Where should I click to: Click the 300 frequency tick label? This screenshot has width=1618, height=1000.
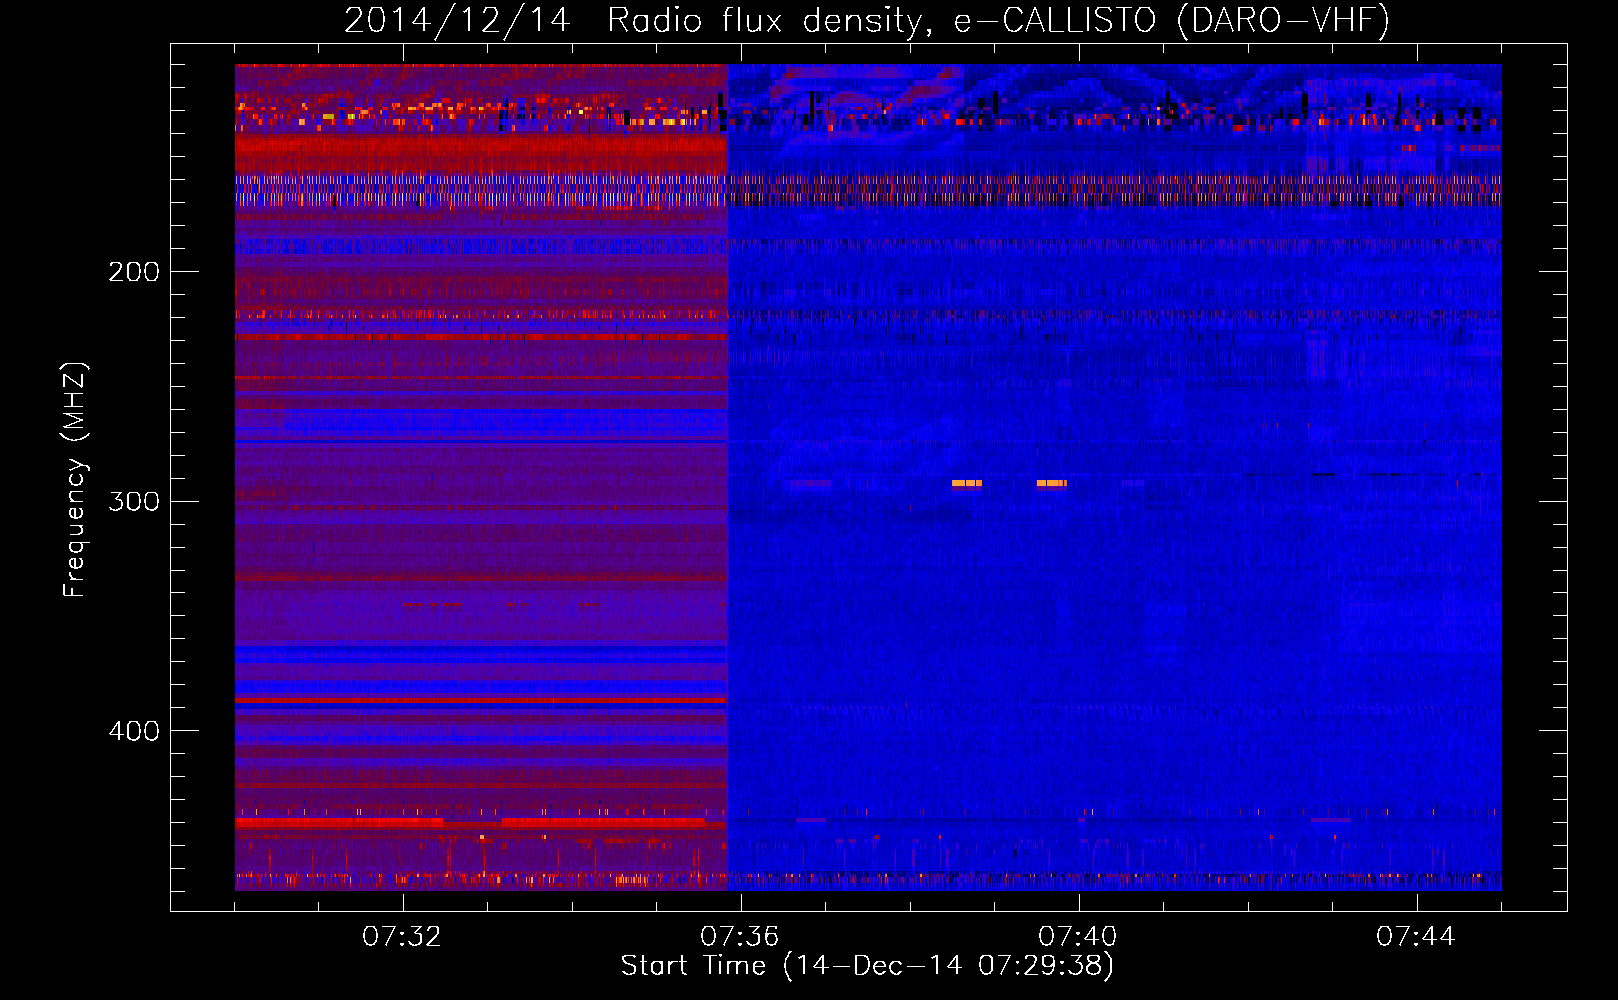[134, 501]
